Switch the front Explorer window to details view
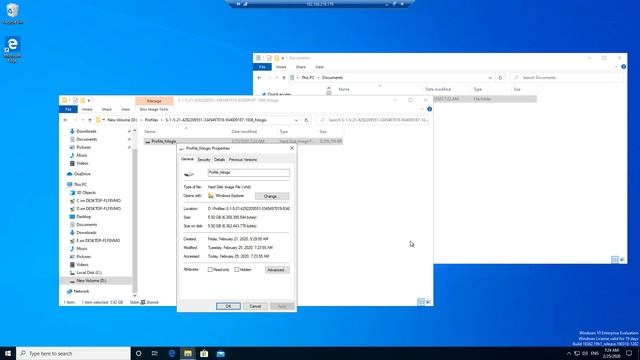 420,302
